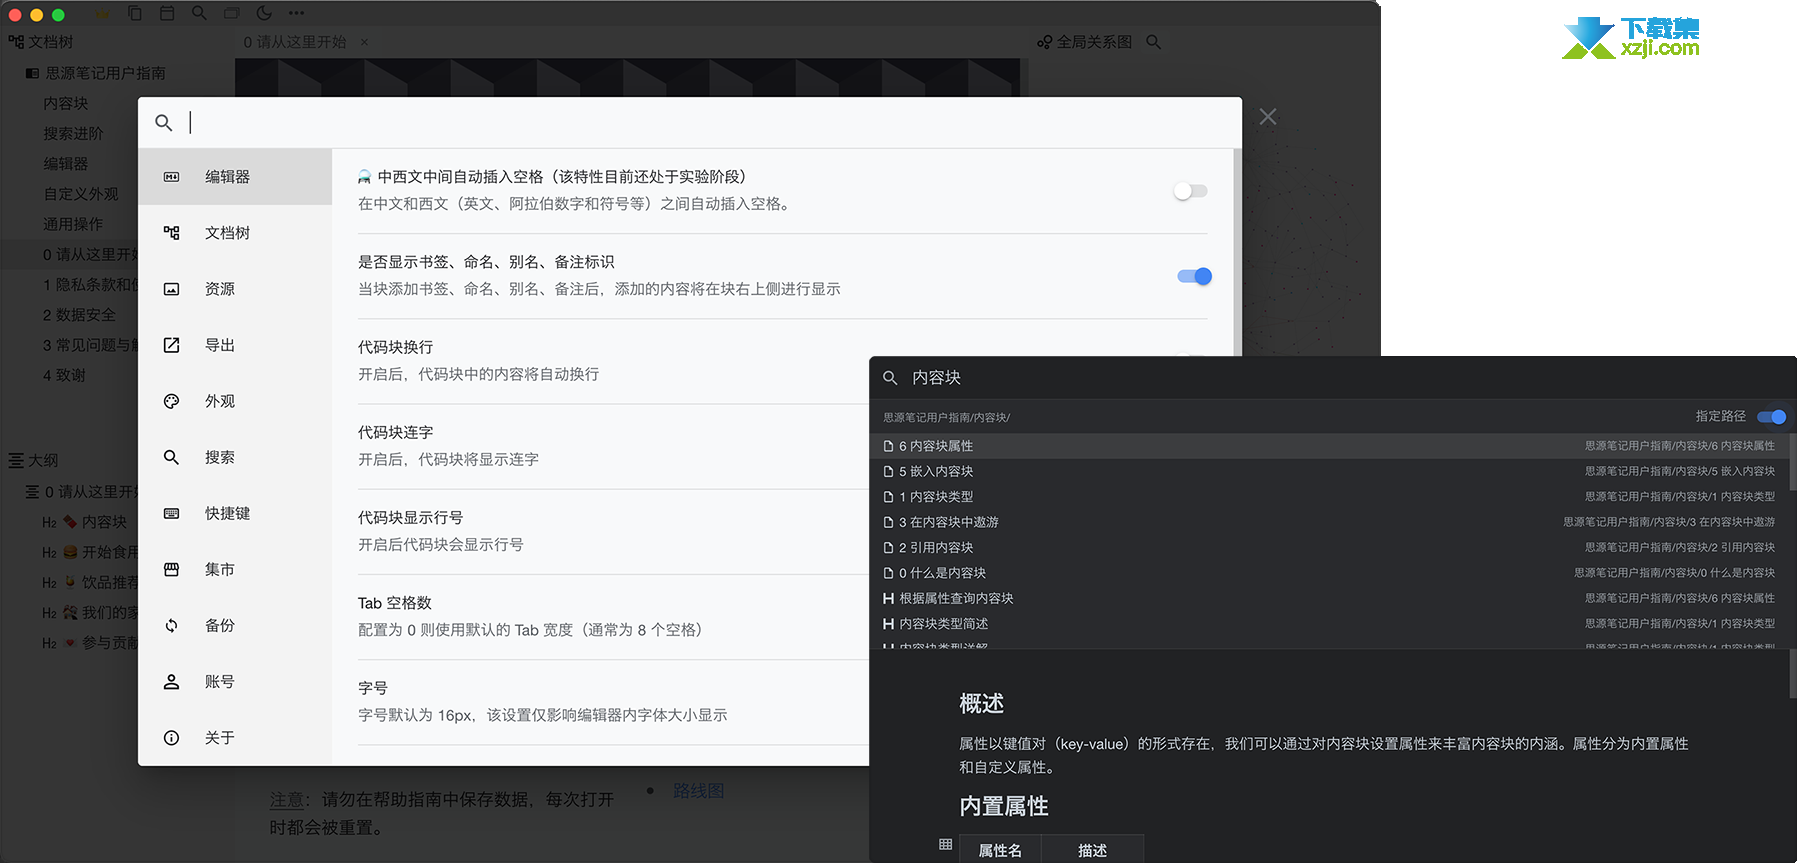Open 内容块 folder in the document tree
Screen dimensions: 1797x863
tap(66, 103)
